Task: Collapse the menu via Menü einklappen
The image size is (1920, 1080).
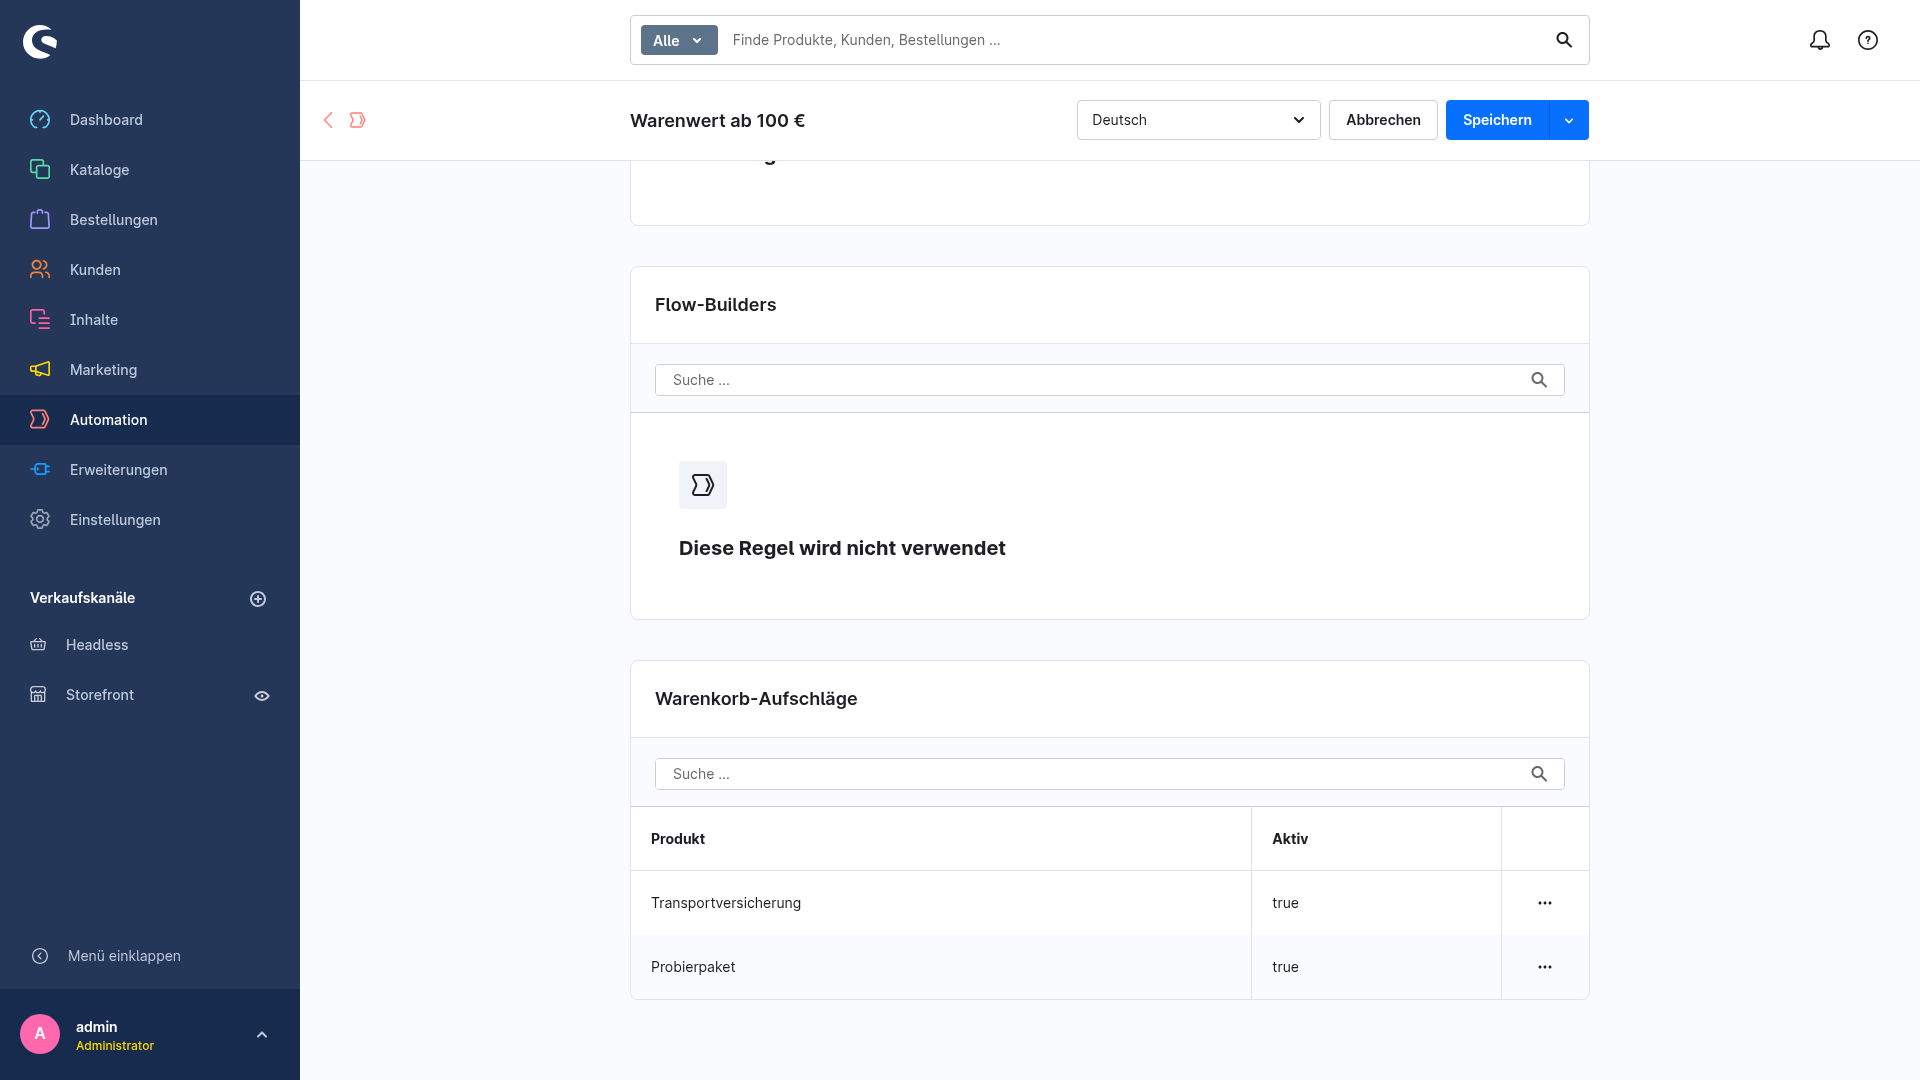Action: point(150,956)
